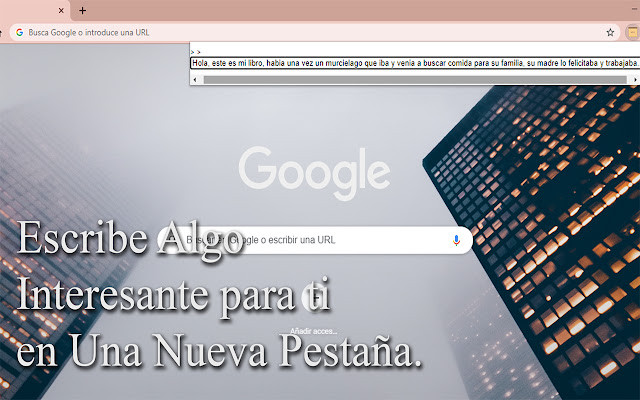Bookmark this page with star icon
The image size is (640, 400).
pyautogui.click(x=610, y=33)
